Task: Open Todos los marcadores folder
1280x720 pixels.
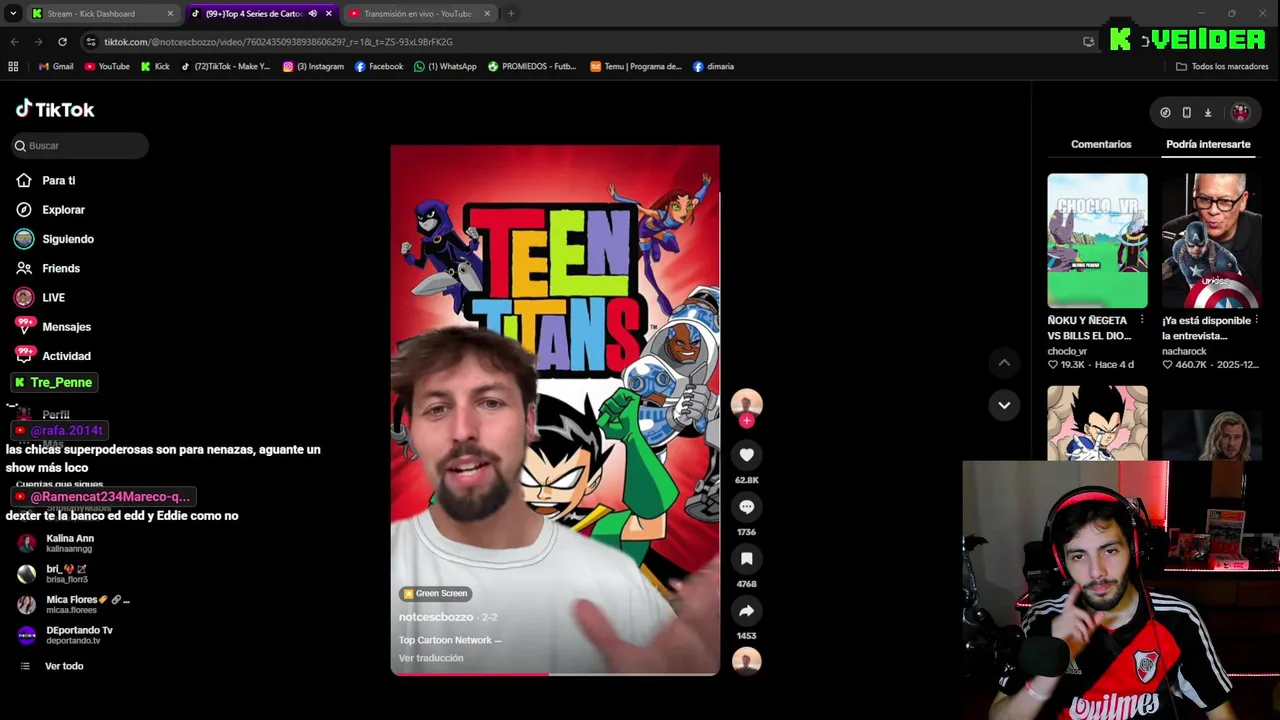Action: pos(1222,67)
